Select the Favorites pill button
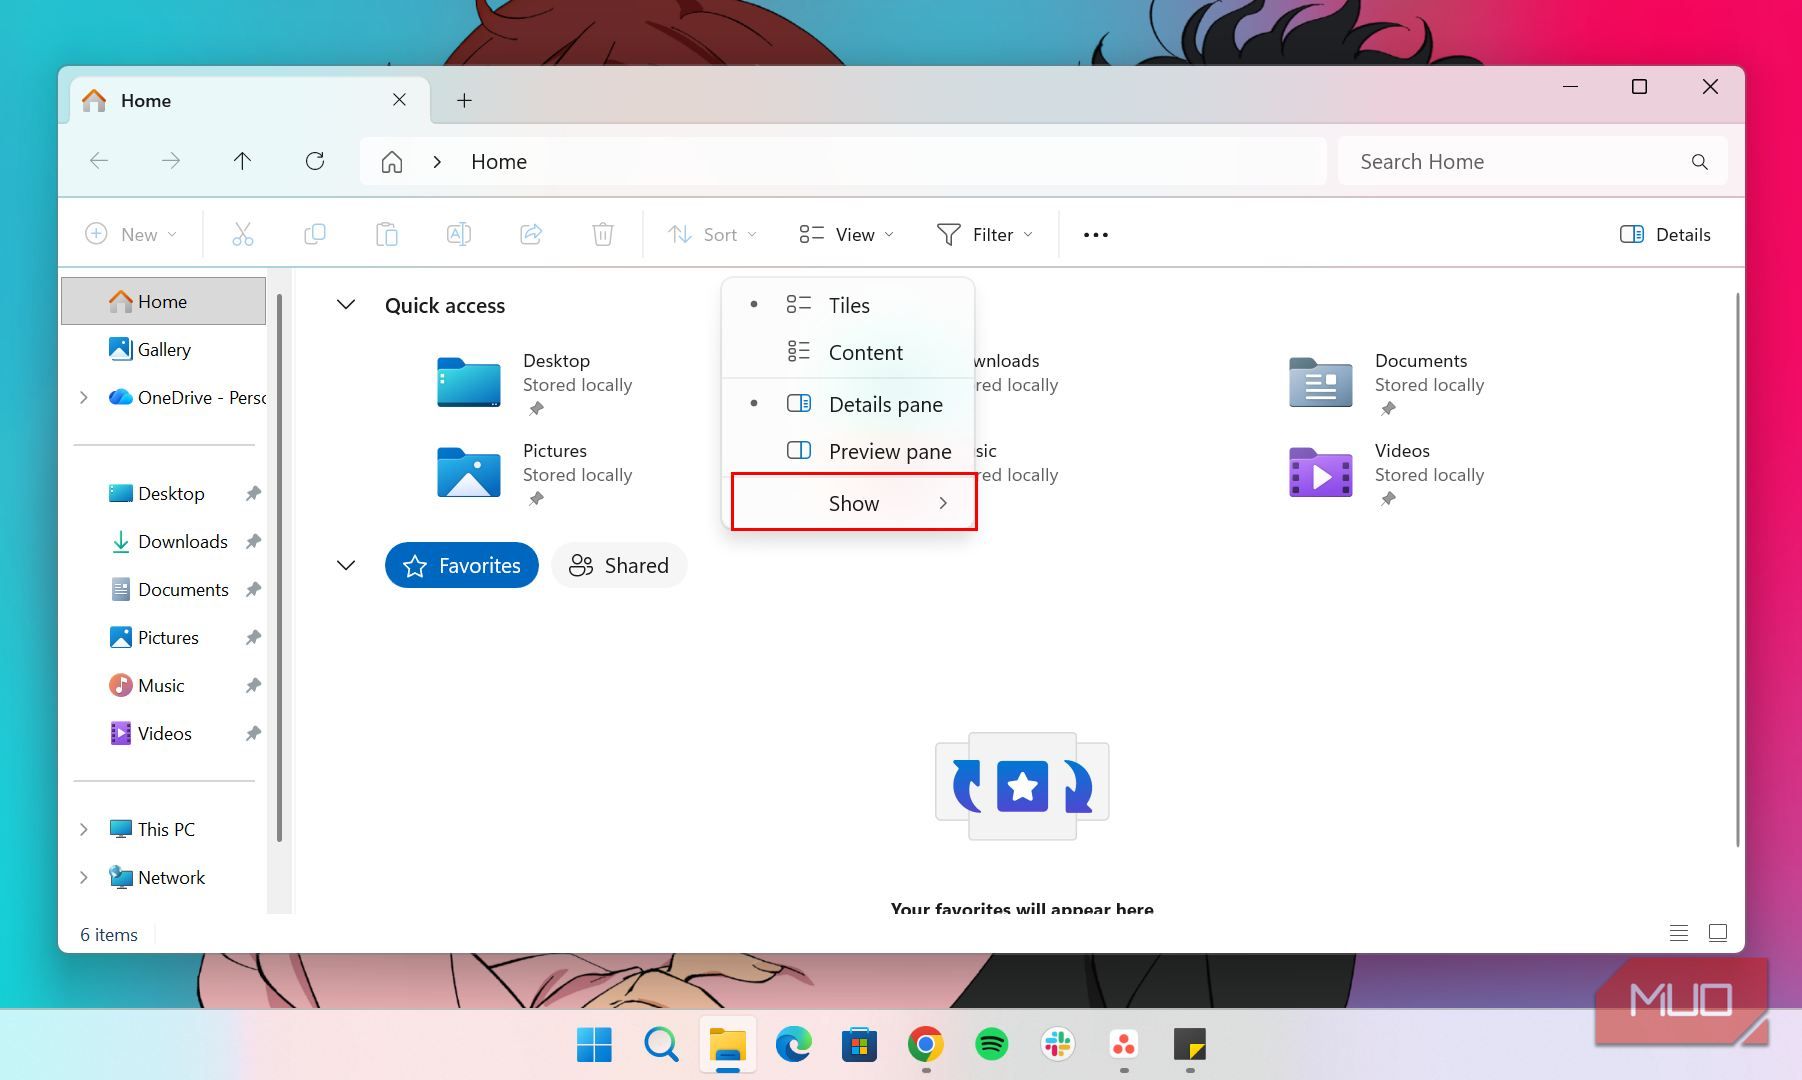The width and height of the screenshot is (1802, 1080). (x=462, y=565)
